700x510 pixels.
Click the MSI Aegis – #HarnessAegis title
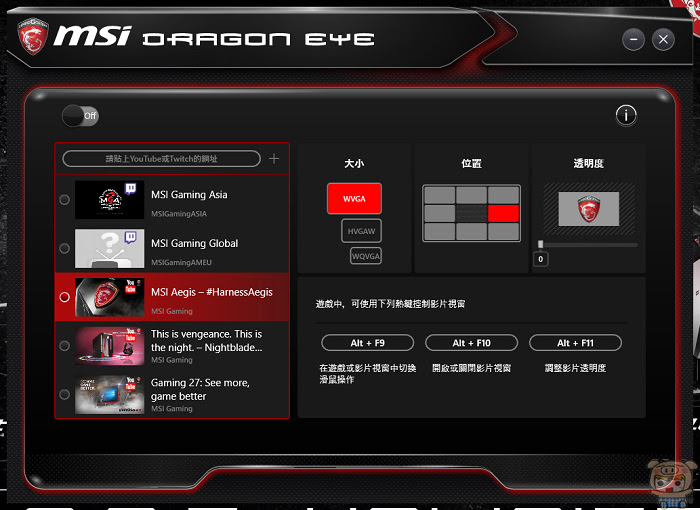click(212, 292)
